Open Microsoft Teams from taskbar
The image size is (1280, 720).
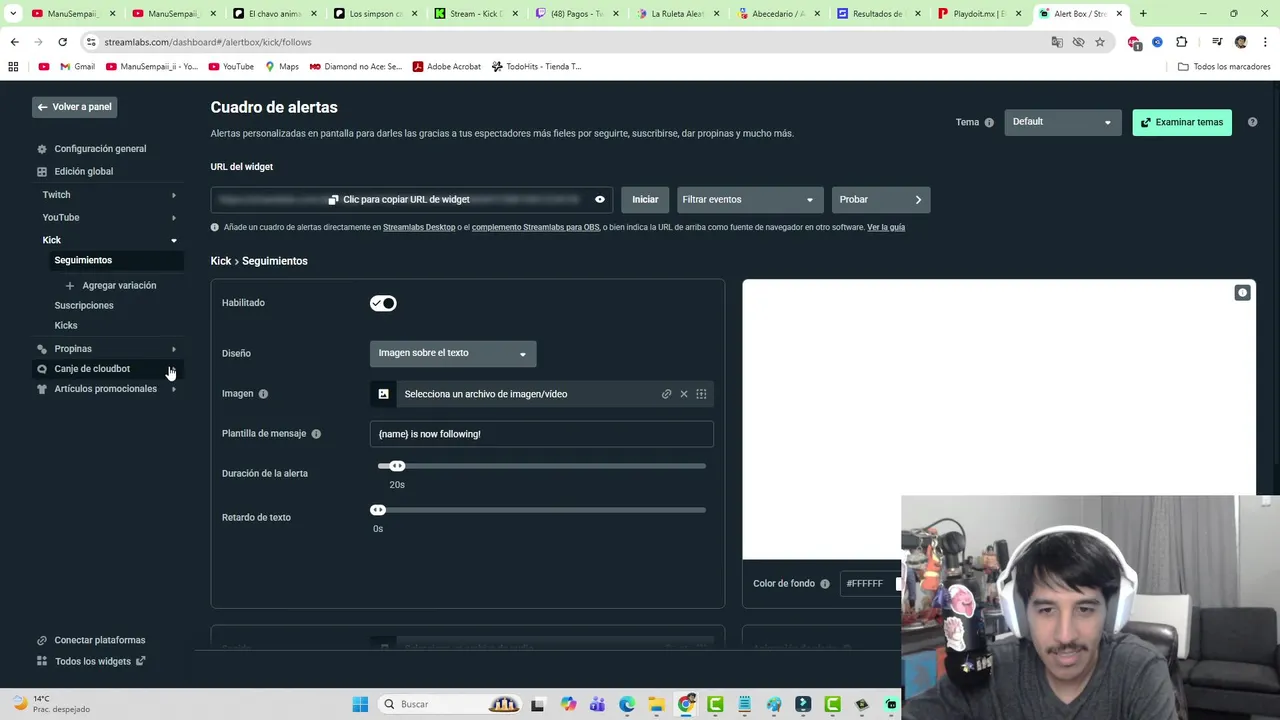click(x=597, y=704)
